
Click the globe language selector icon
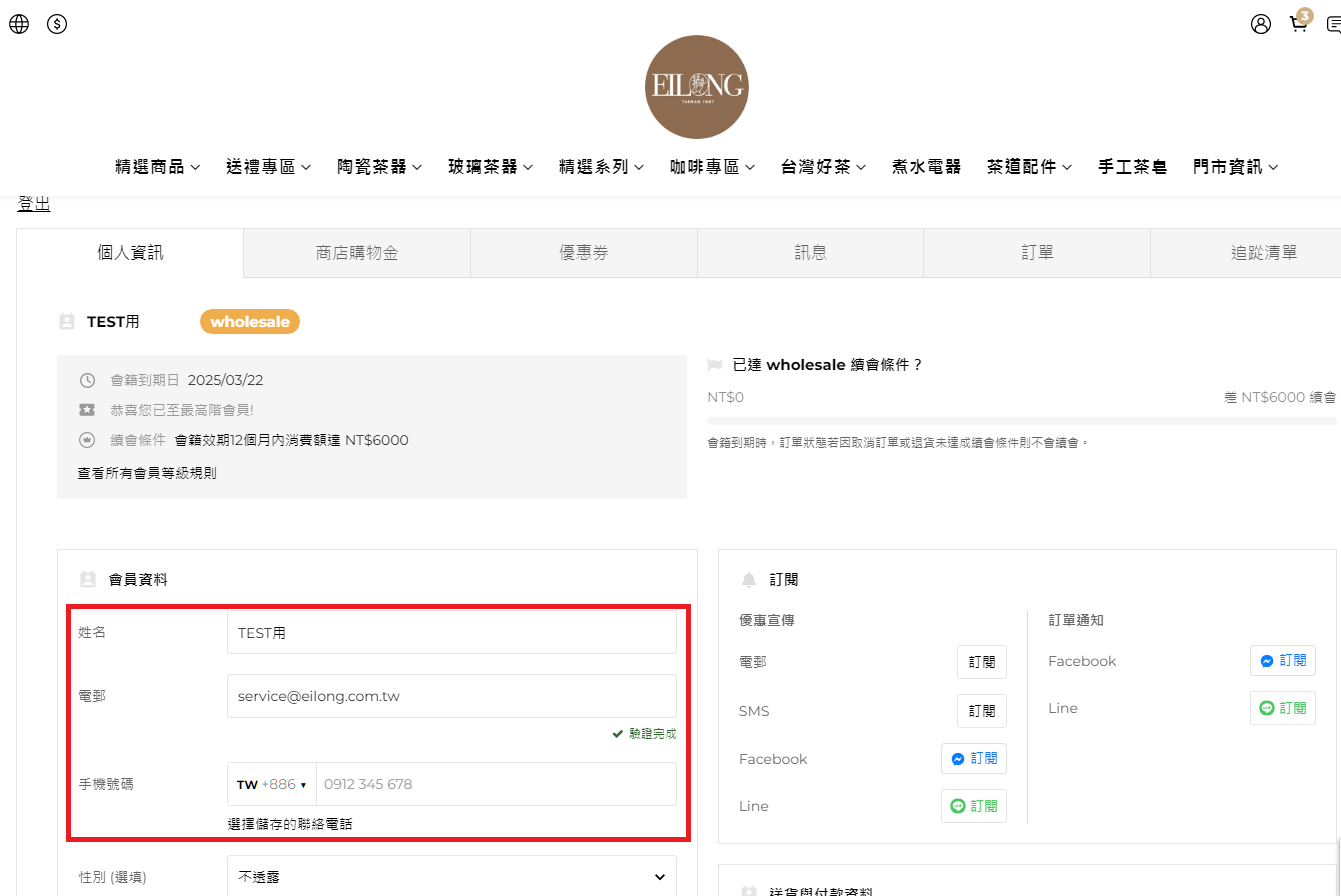[x=19, y=24]
